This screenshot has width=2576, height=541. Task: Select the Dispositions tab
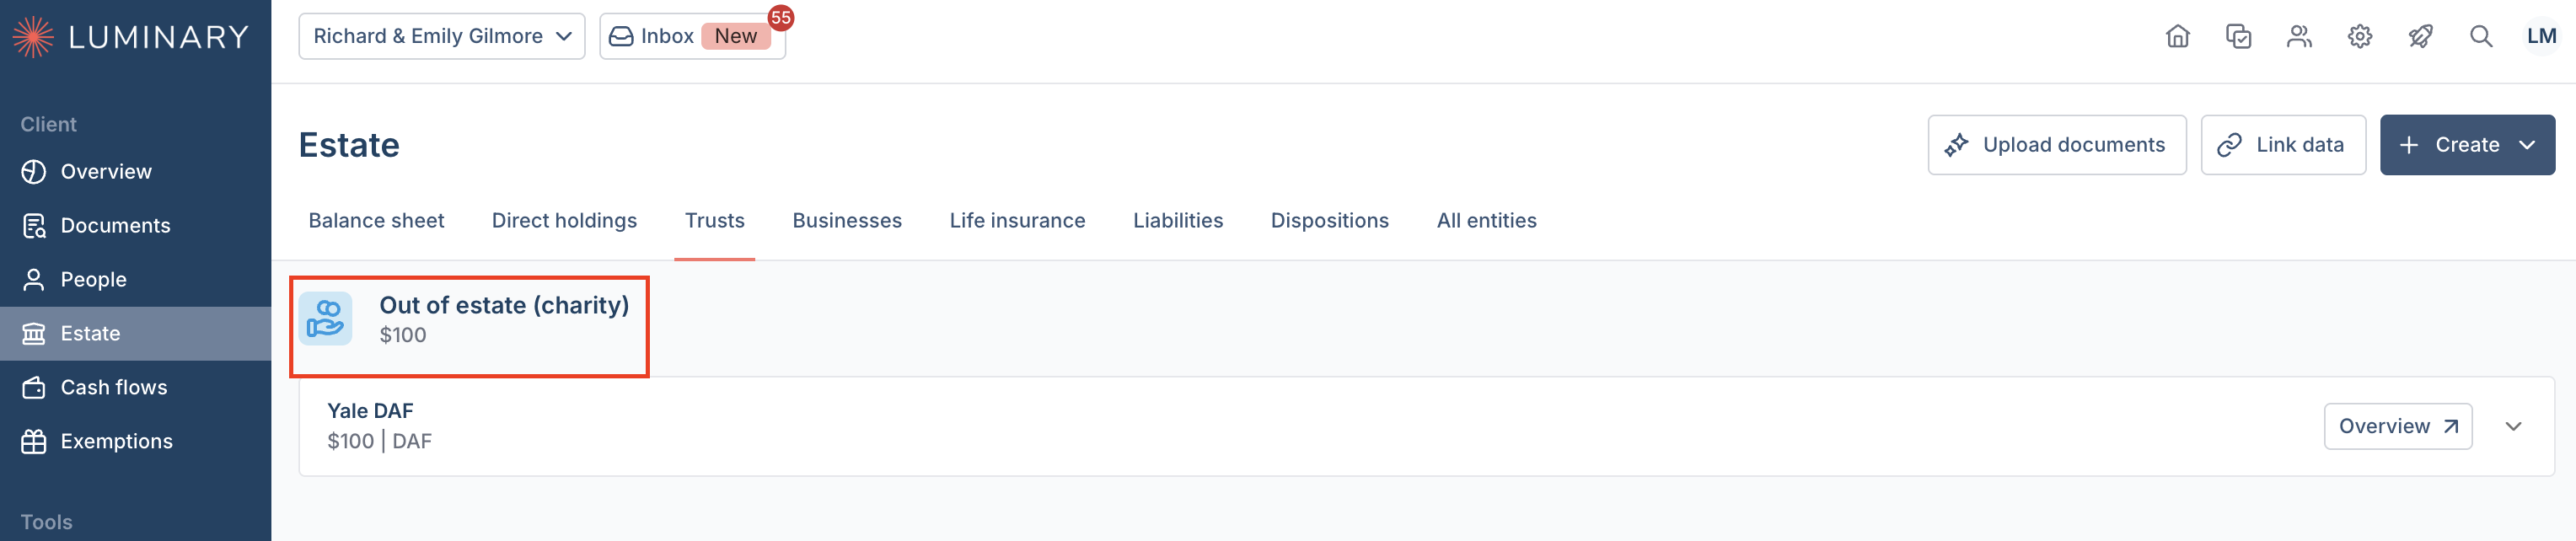coord(1329,220)
